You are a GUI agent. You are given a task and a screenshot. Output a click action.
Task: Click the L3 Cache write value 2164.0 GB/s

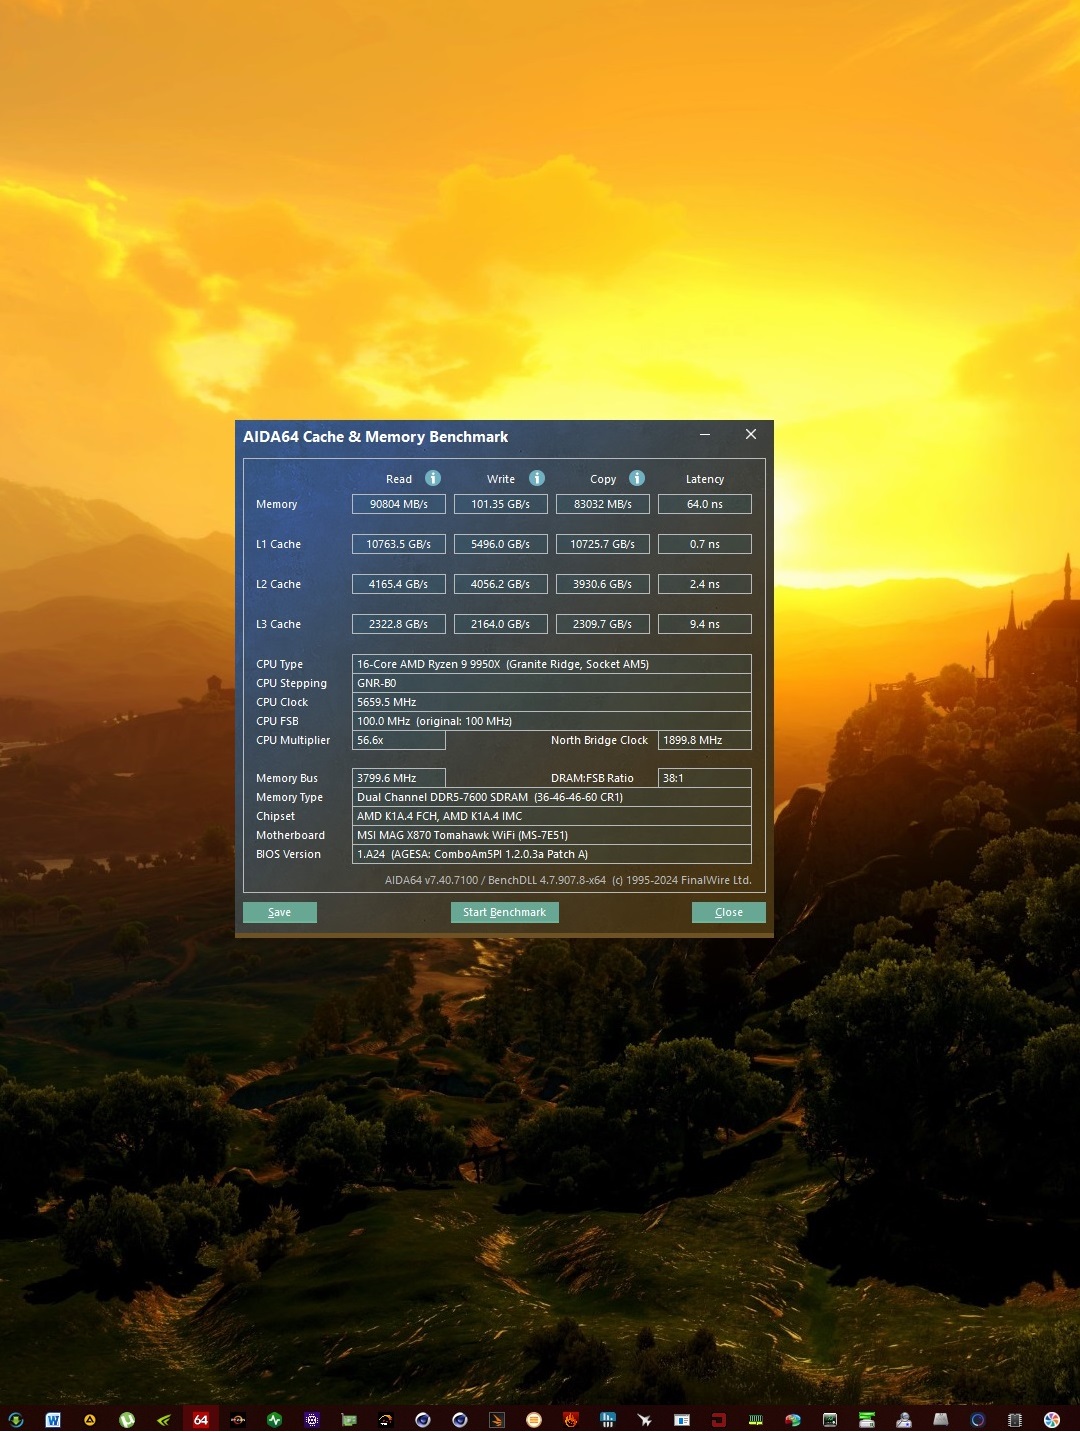coord(501,624)
